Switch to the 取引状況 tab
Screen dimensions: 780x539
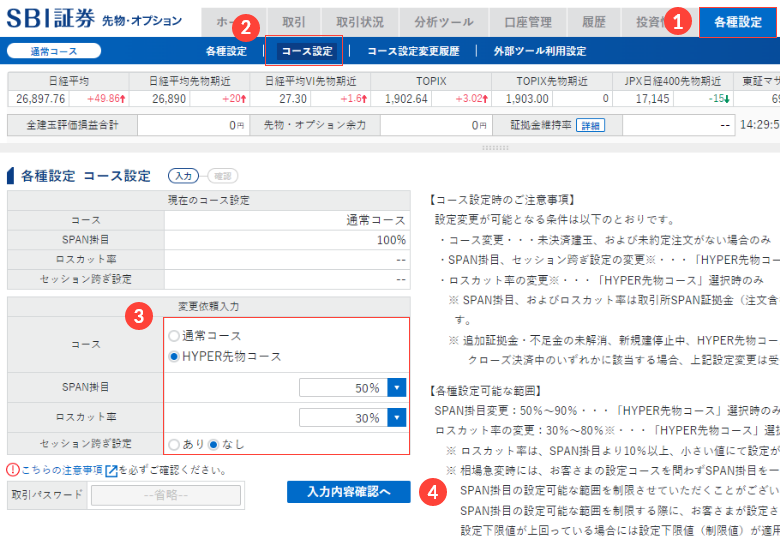coord(360,22)
